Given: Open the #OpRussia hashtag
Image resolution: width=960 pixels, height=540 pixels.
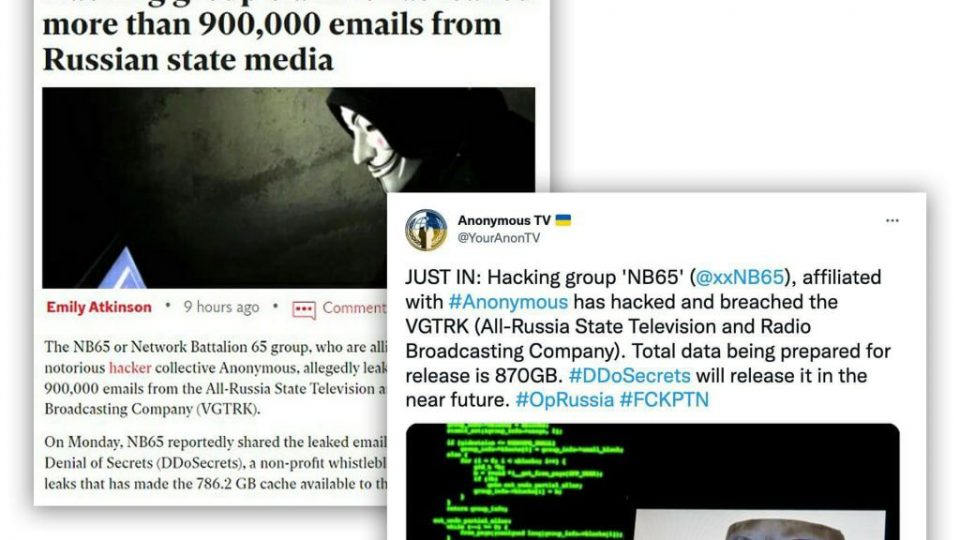Looking at the screenshot, I should click(564, 400).
